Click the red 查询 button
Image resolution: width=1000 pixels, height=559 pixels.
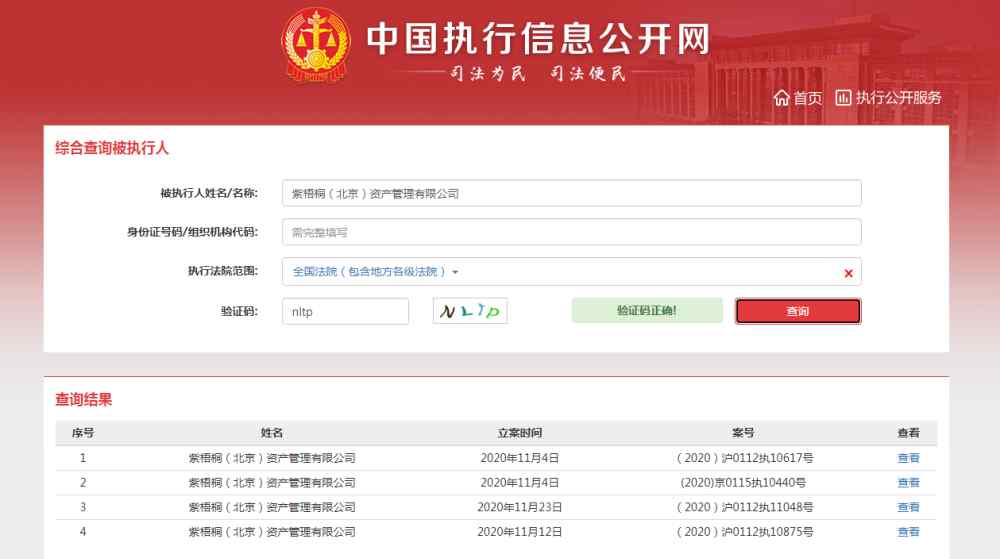(x=798, y=311)
